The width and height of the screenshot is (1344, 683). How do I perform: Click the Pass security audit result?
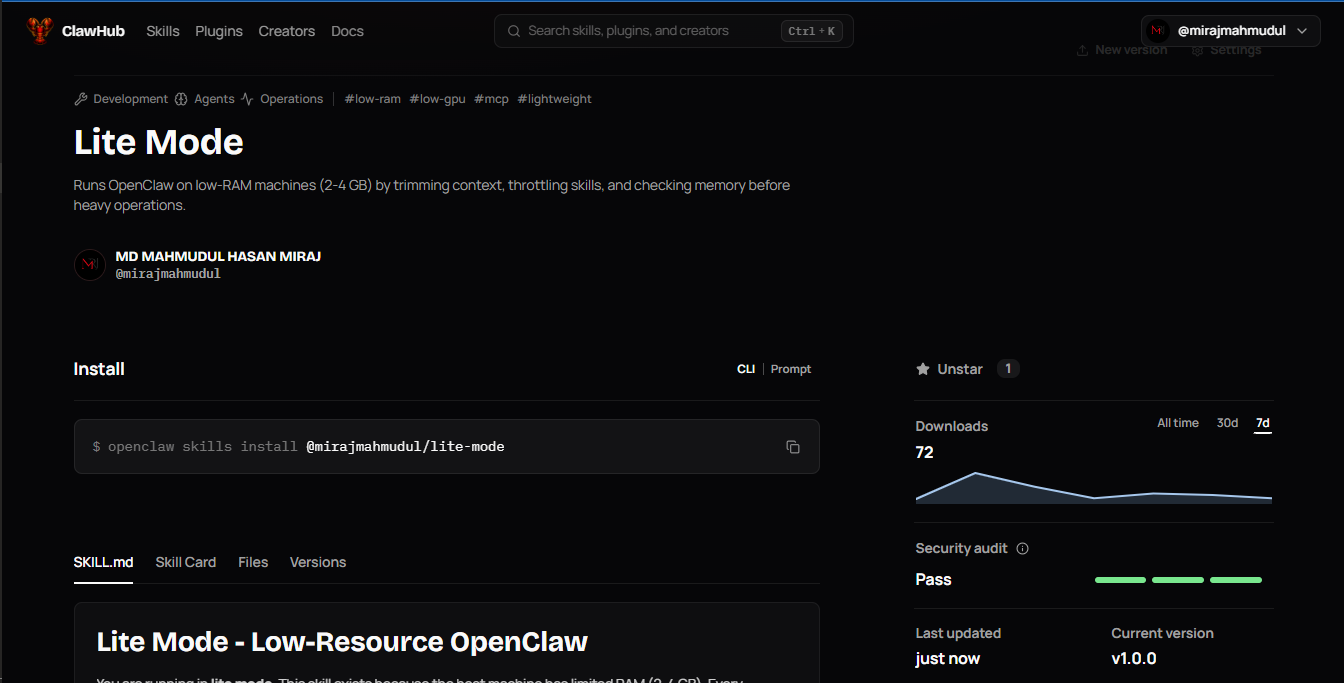point(933,580)
